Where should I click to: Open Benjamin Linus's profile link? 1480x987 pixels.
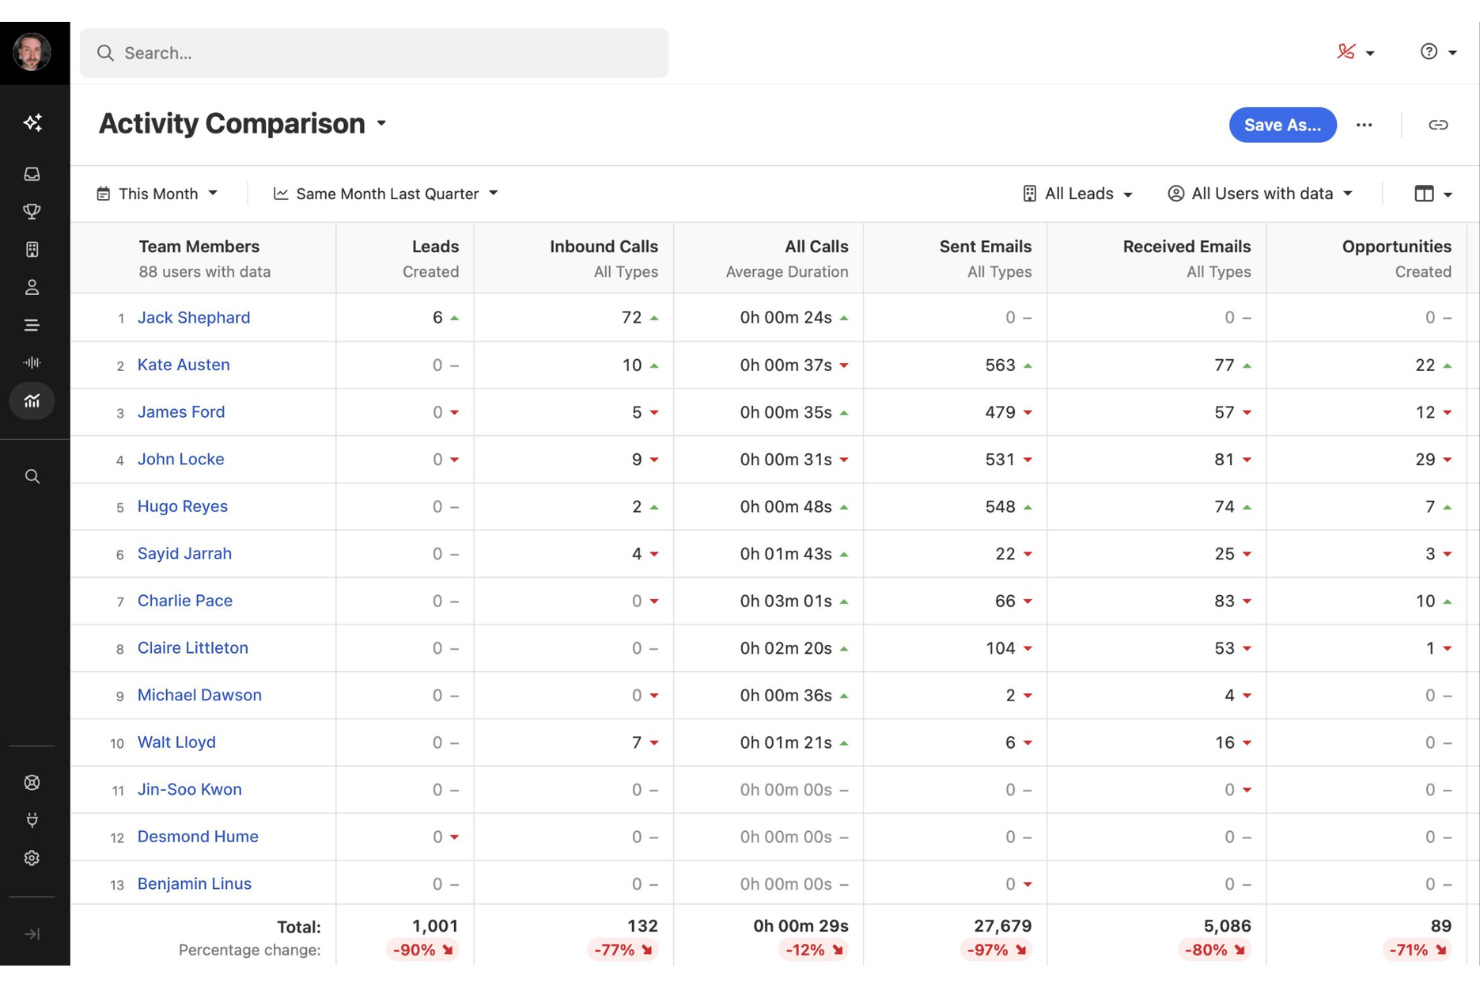195,884
